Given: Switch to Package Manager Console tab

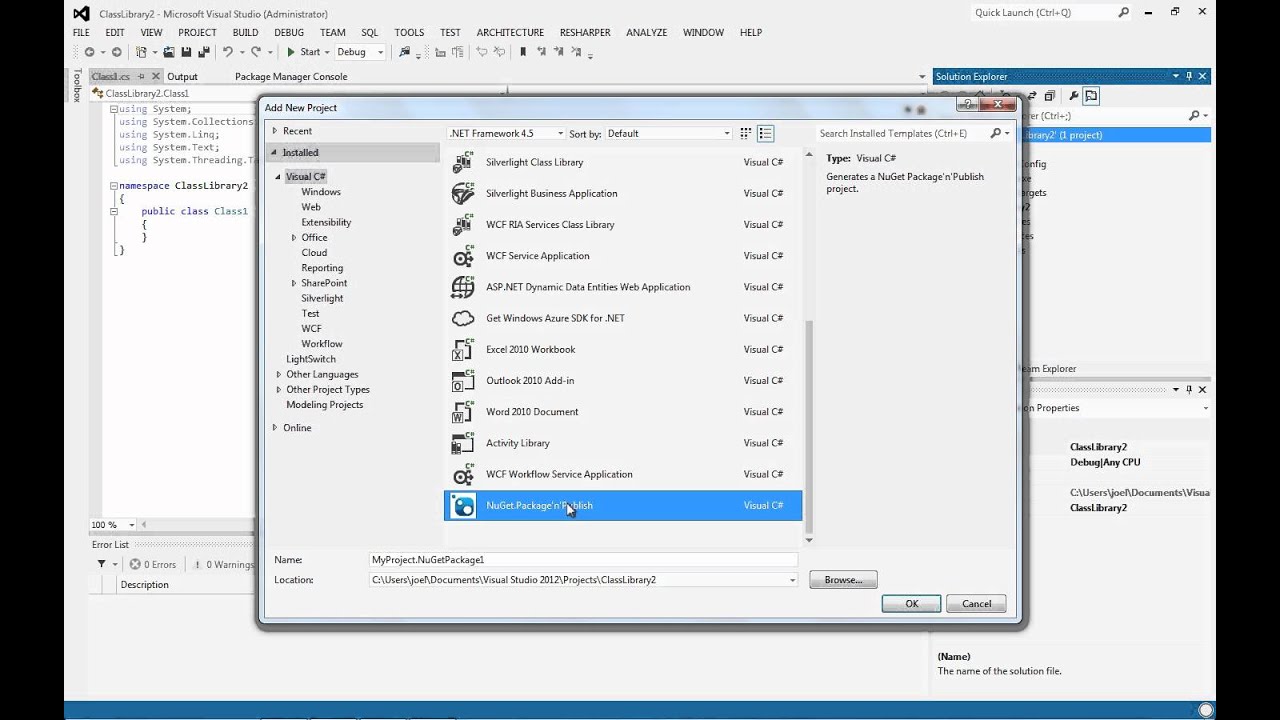Looking at the screenshot, I should coord(291,76).
